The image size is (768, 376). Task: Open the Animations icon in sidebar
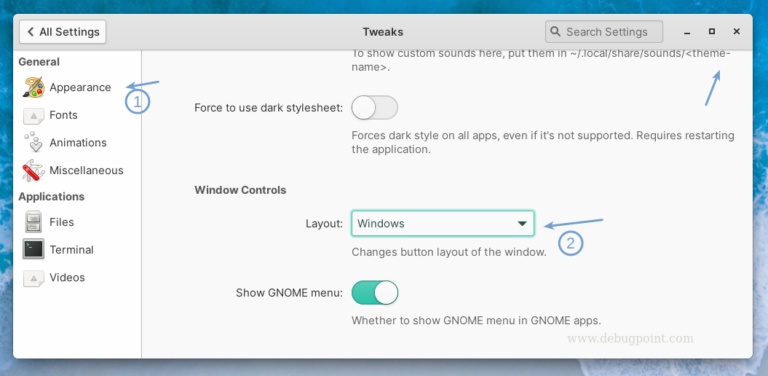coord(33,142)
